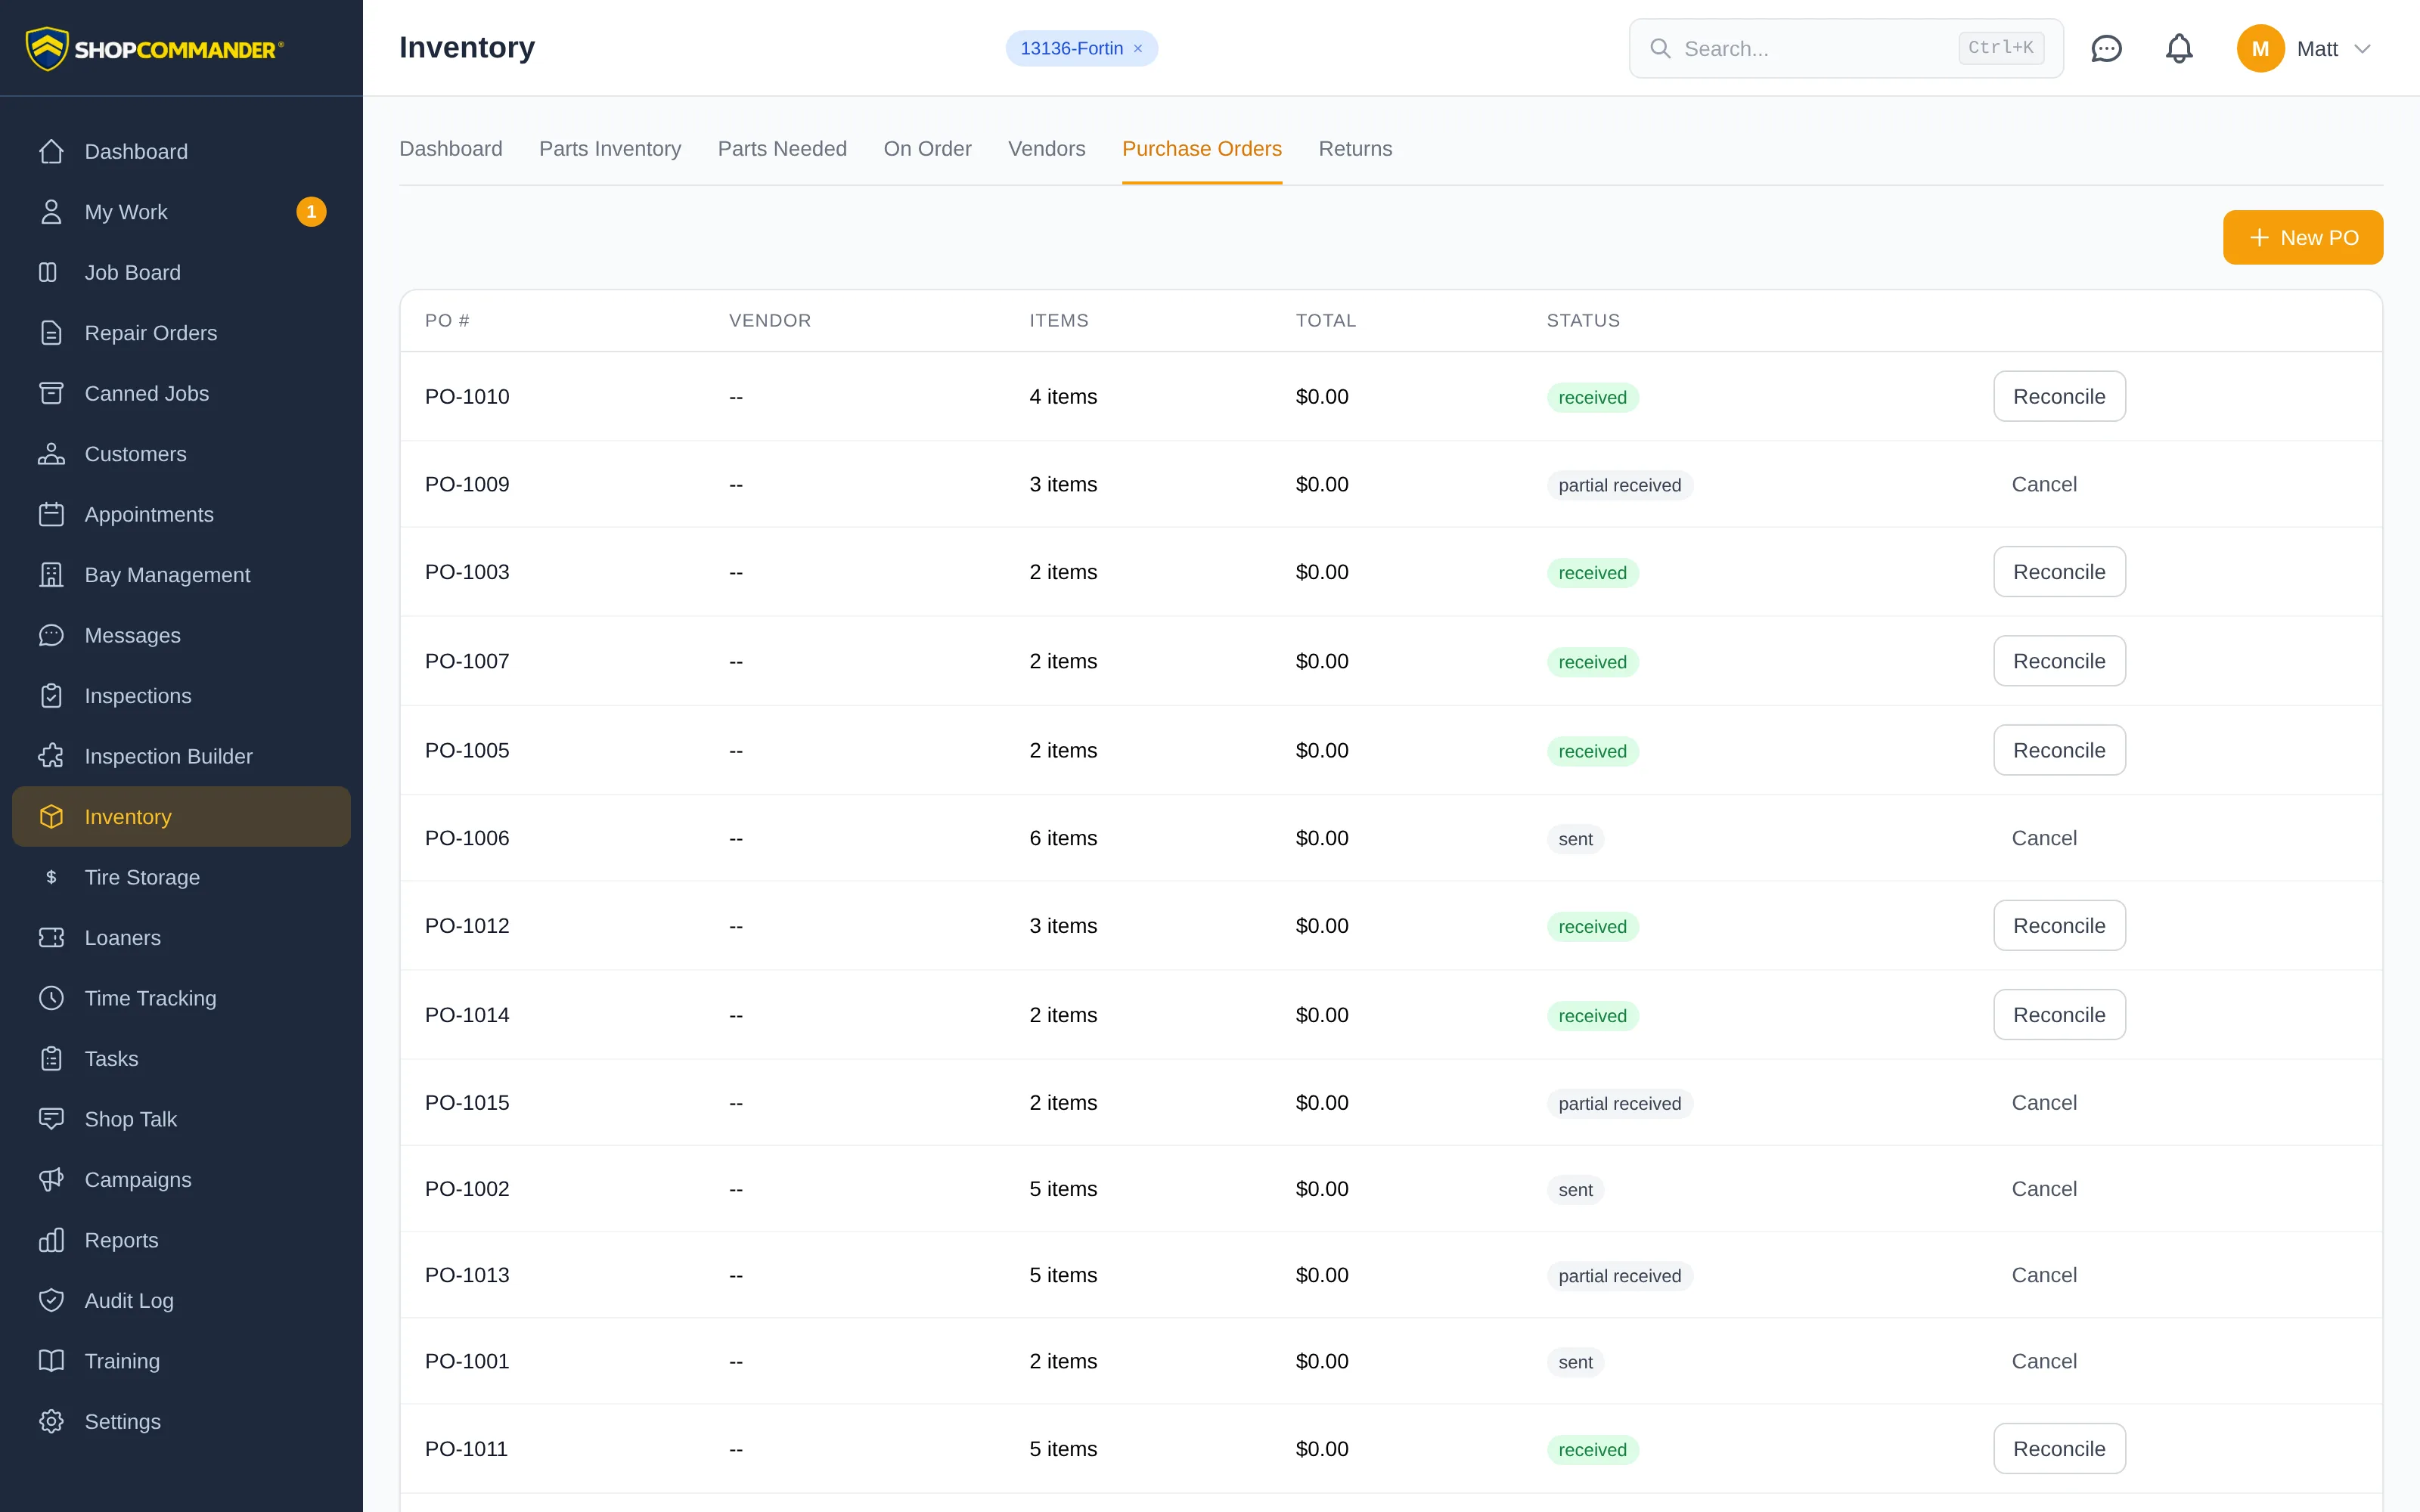Click the My Work person icon

(51, 212)
